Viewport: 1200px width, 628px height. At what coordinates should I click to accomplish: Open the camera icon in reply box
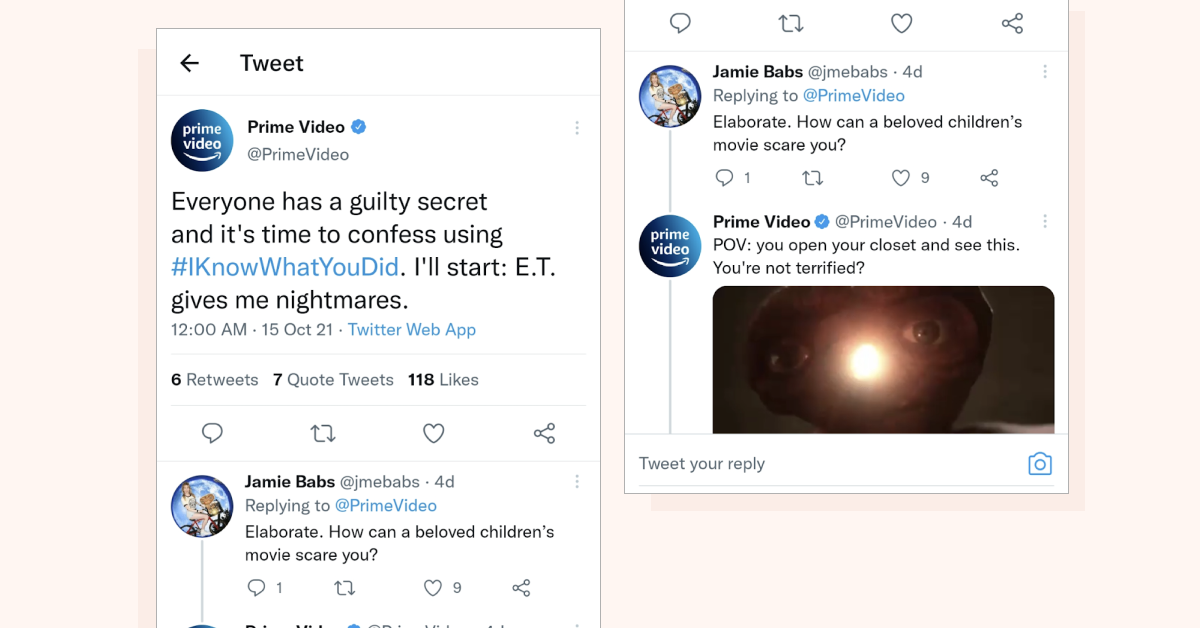point(1040,464)
